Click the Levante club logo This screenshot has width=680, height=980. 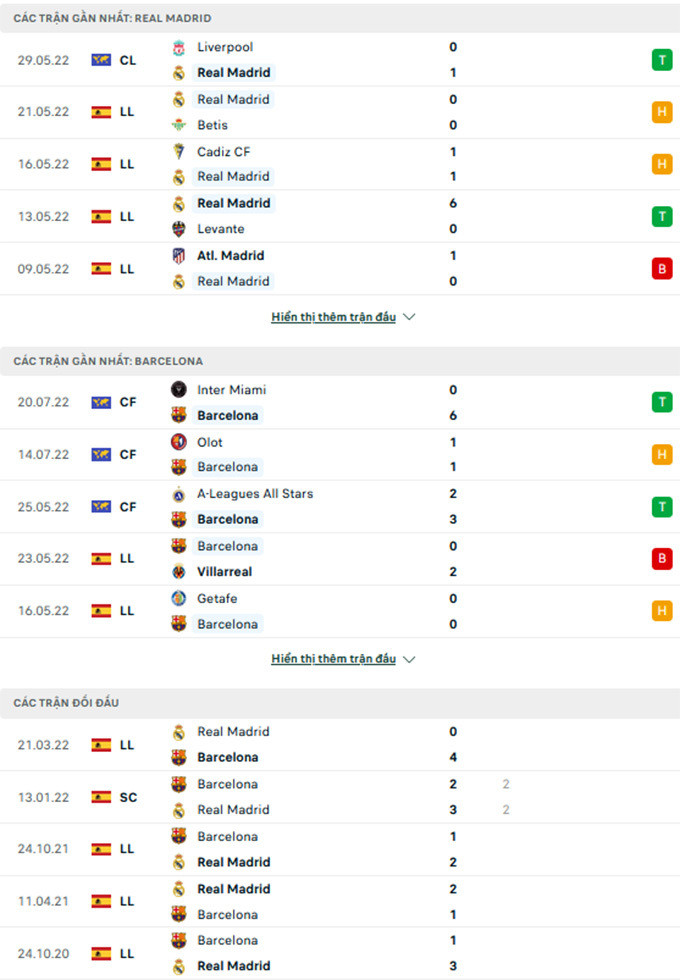[179, 228]
